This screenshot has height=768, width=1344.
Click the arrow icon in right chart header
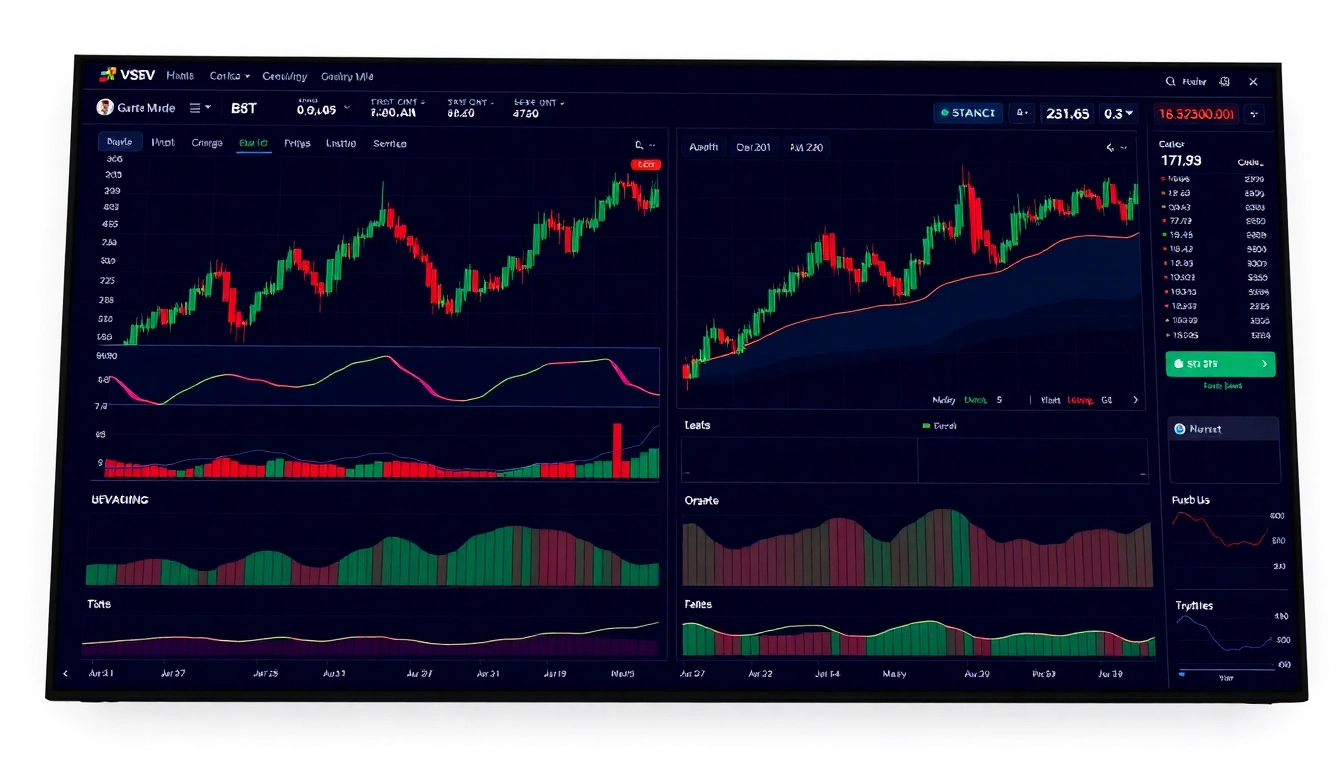click(1110, 148)
